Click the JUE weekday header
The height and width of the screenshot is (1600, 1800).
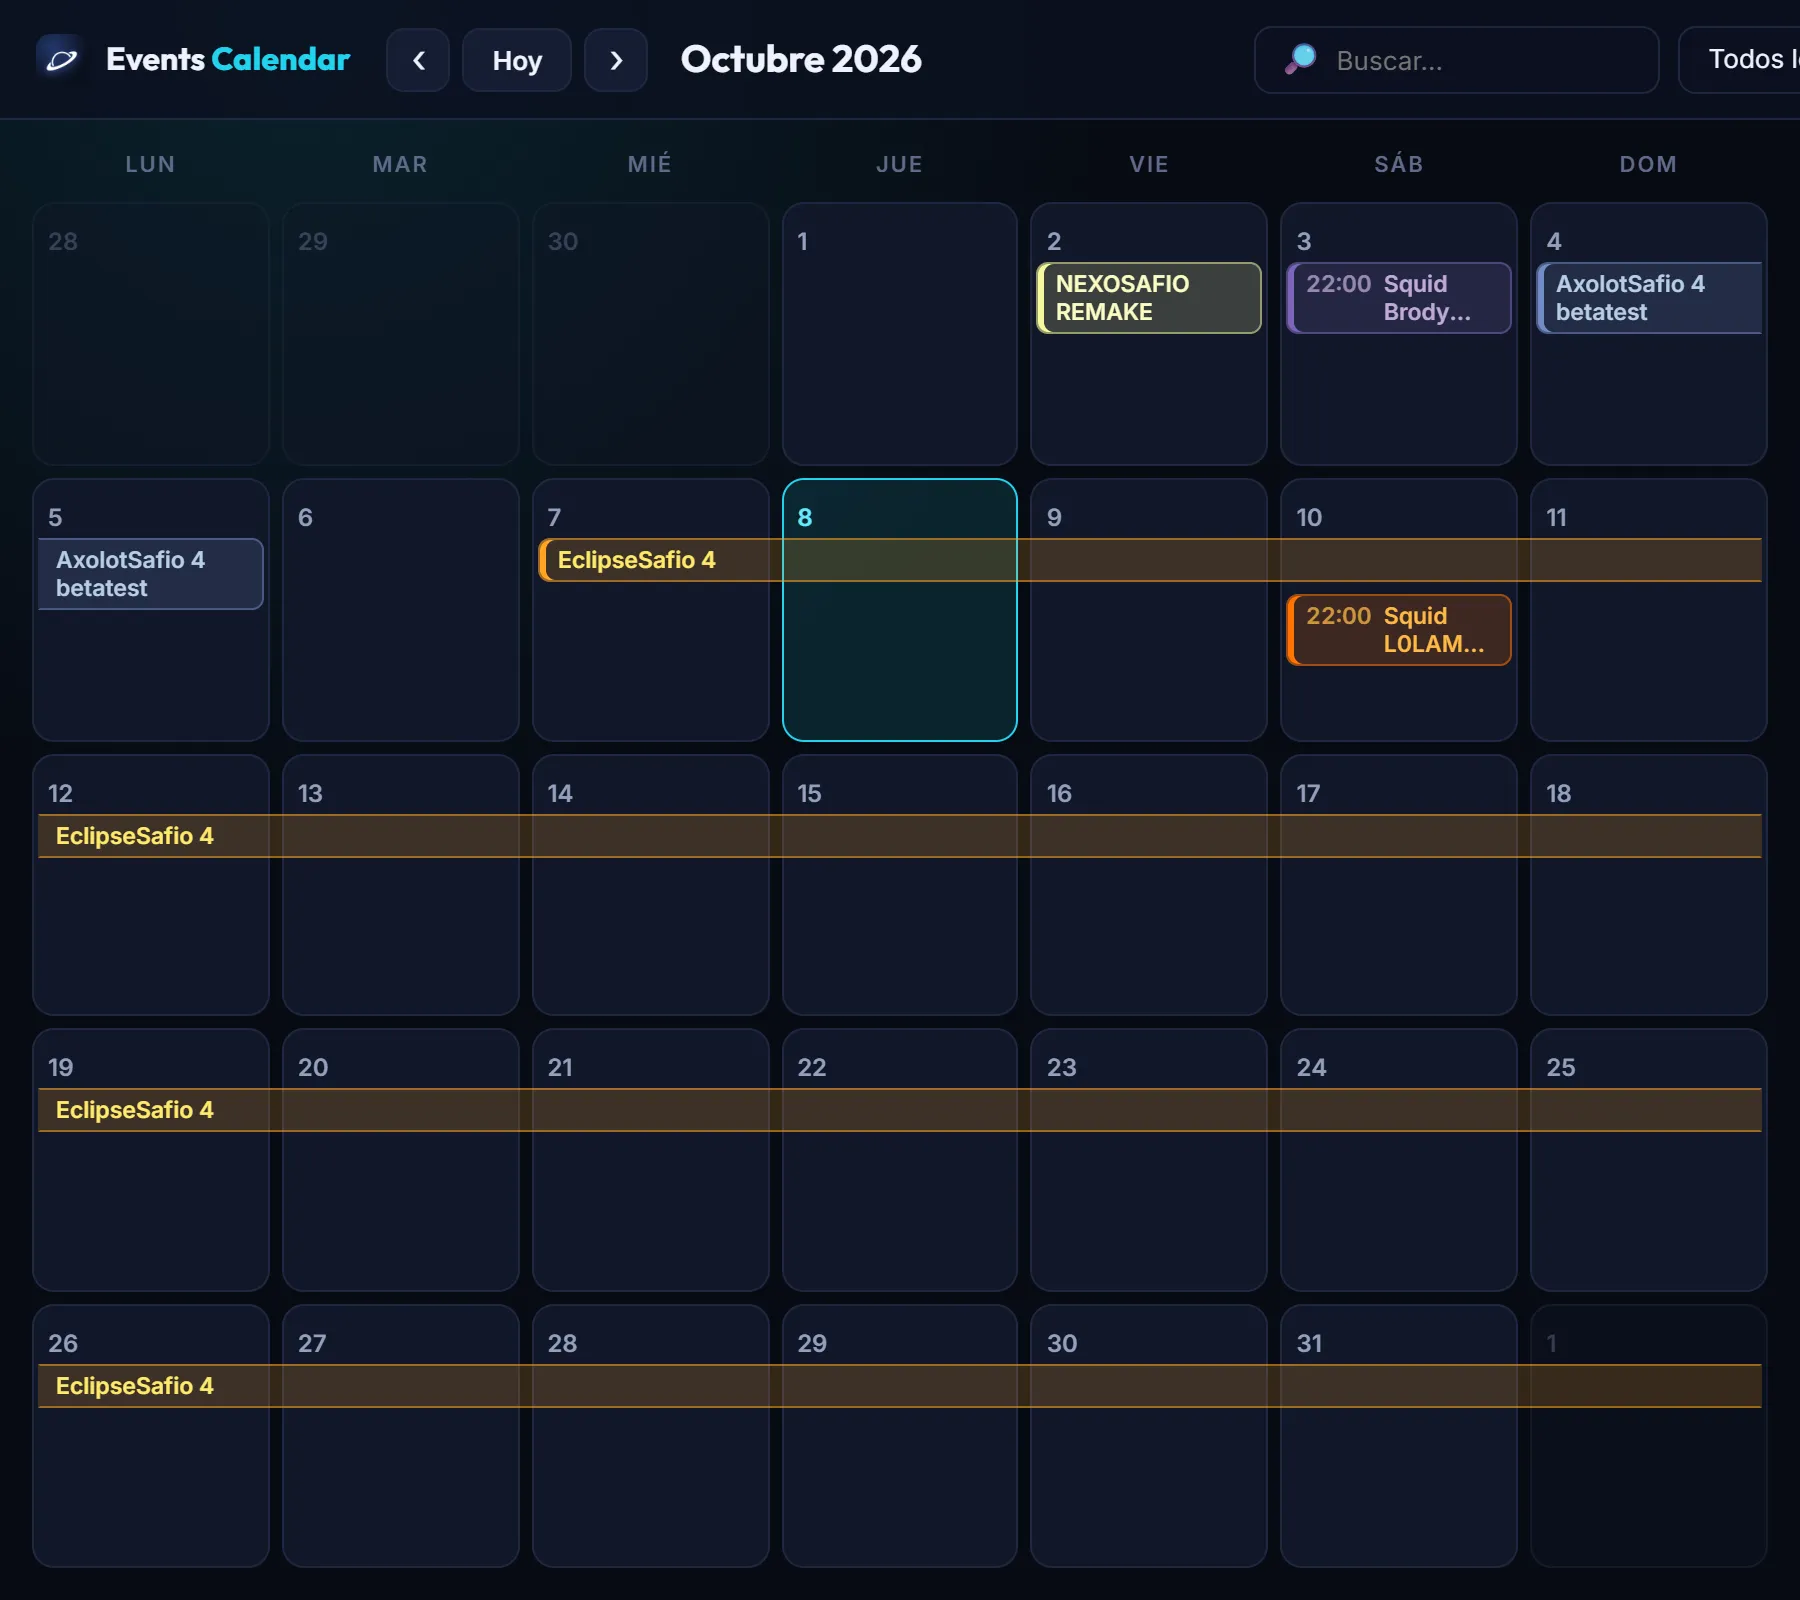[x=900, y=164]
